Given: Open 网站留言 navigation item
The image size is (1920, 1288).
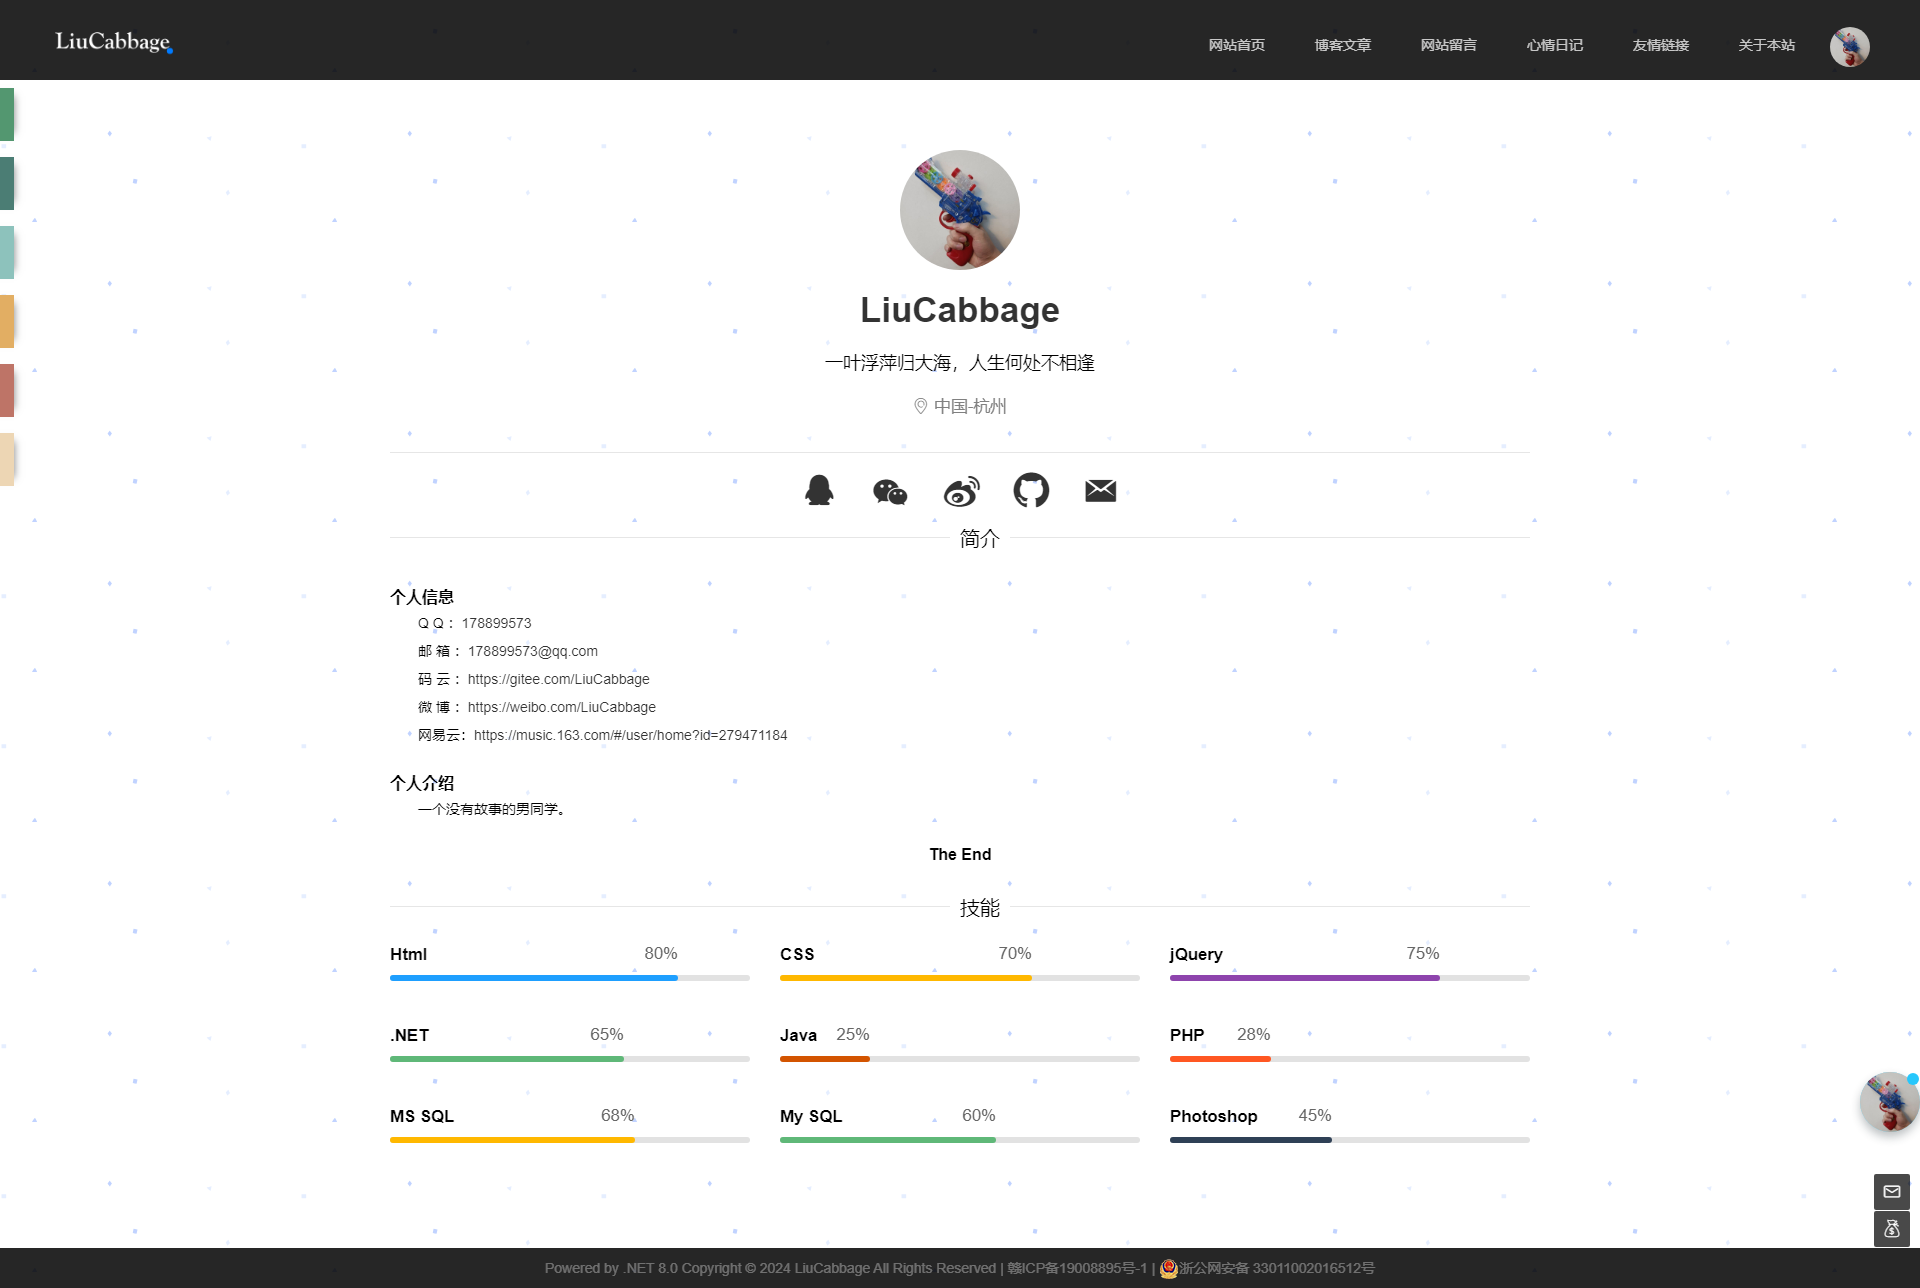Looking at the screenshot, I should [x=1448, y=45].
